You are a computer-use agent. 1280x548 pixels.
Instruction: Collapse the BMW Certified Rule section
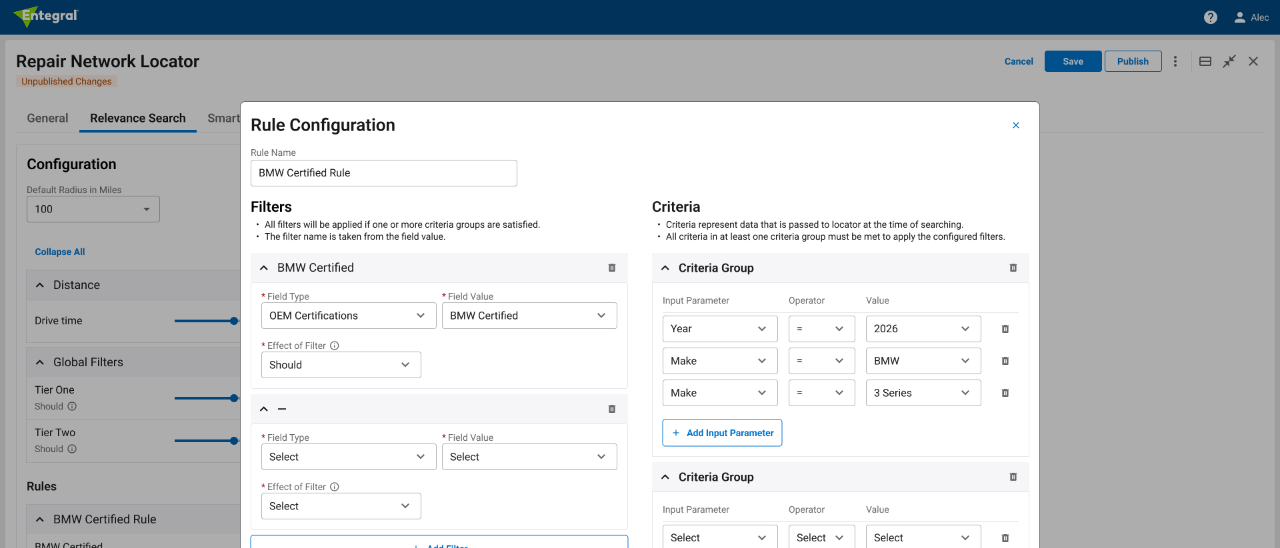click(x=40, y=519)
